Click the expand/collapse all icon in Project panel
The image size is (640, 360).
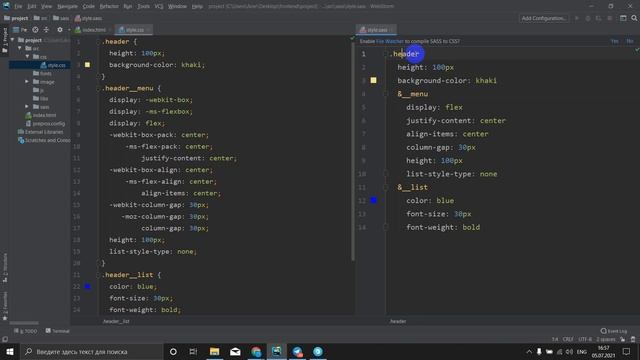(46, 30)
